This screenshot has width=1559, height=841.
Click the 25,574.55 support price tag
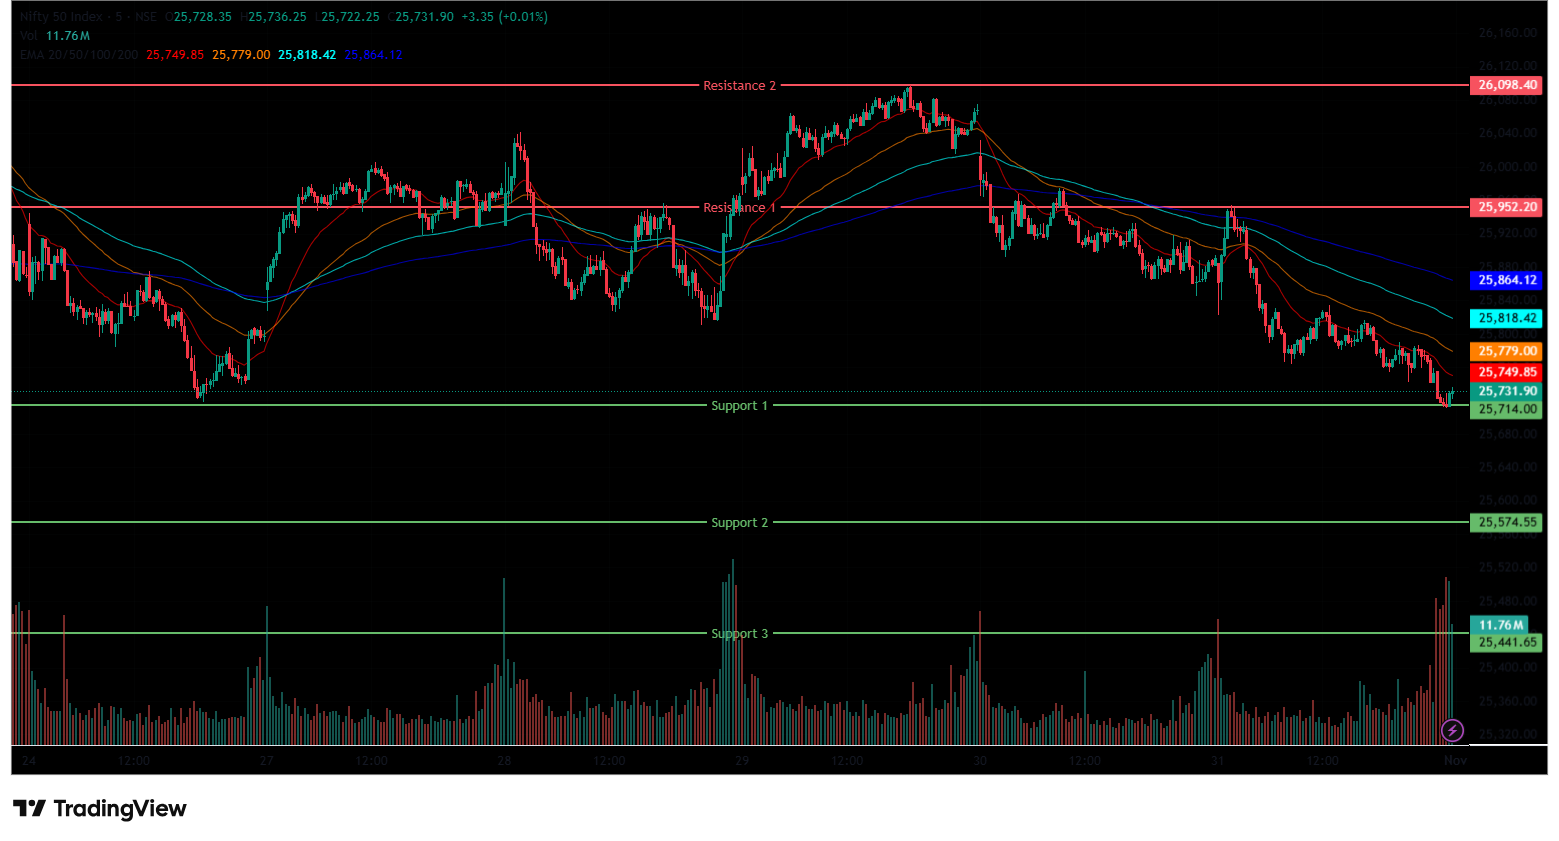tap(1506, 522)
